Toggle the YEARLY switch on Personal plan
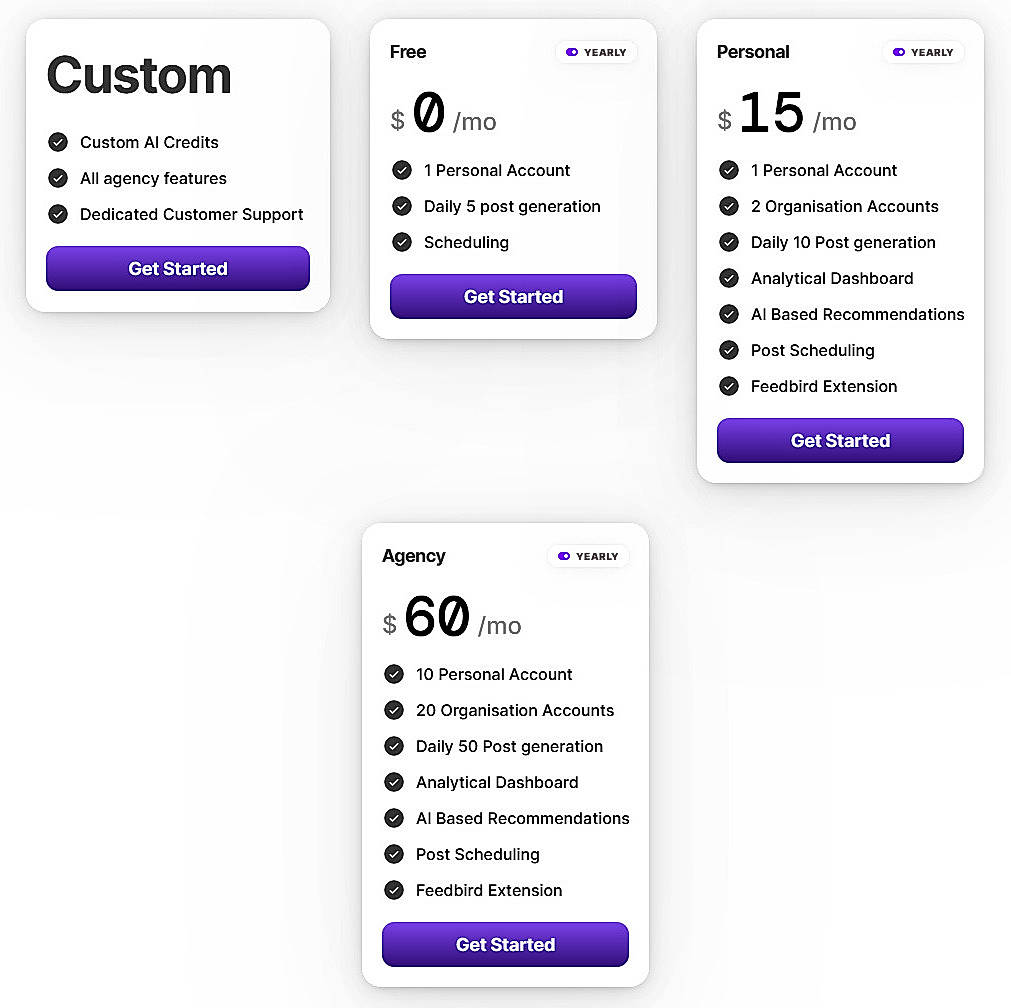1011x1008 pixels. point(922,52)
